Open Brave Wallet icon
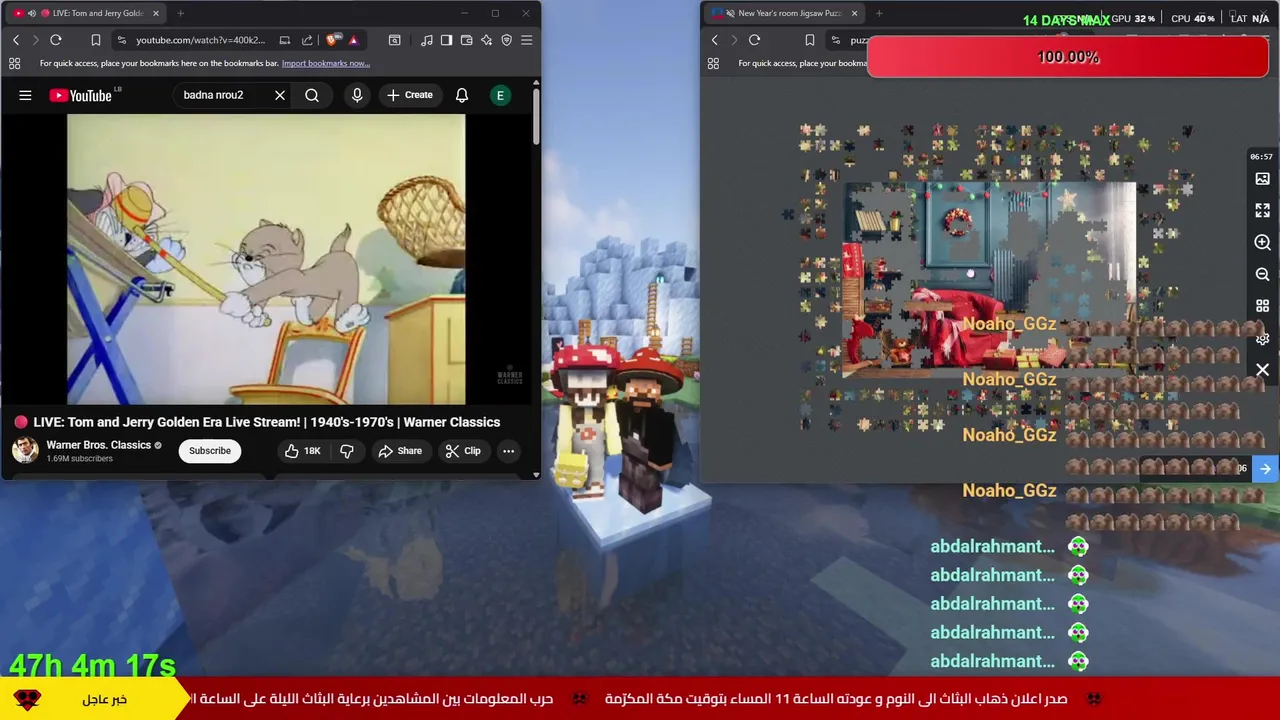Viewport: 1280px width, 720px height. pos(466,40)
